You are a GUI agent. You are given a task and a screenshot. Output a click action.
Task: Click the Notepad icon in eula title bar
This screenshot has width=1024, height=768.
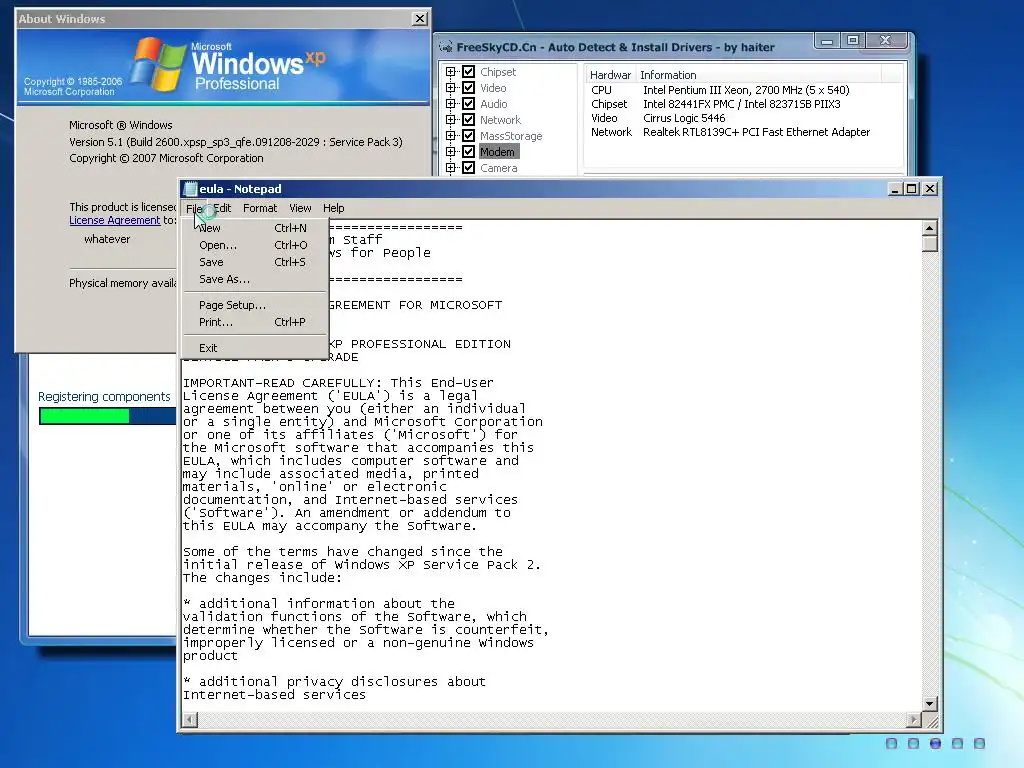190,189
